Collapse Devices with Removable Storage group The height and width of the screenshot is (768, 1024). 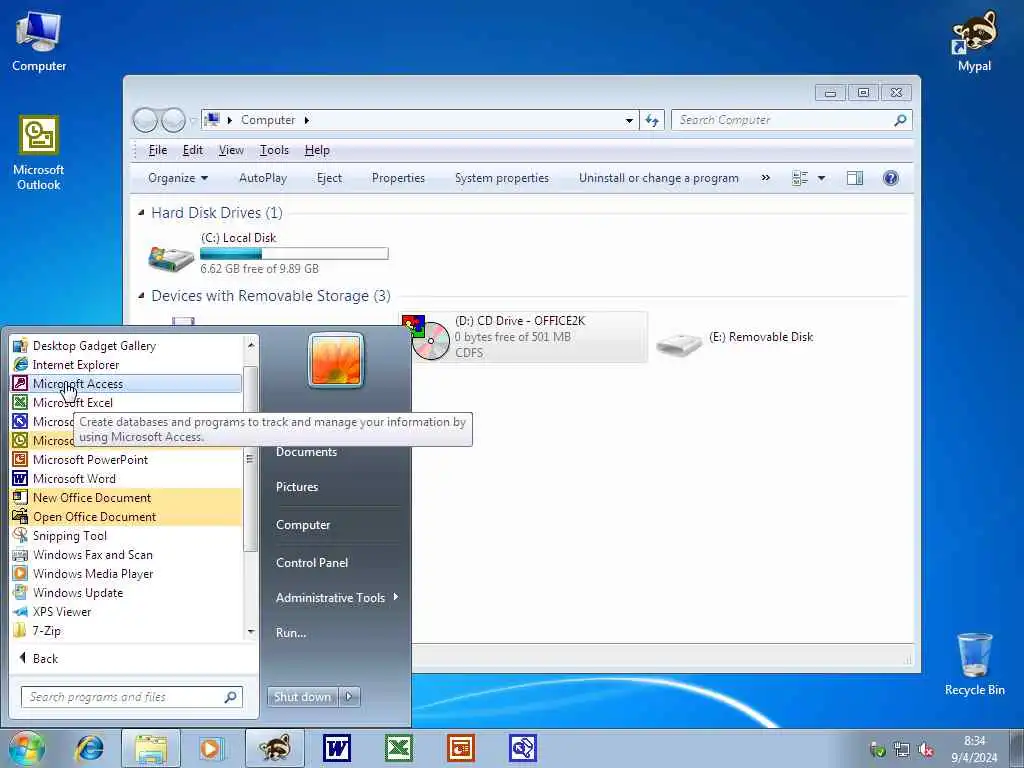pyautogui.click(x=141, y=296)
